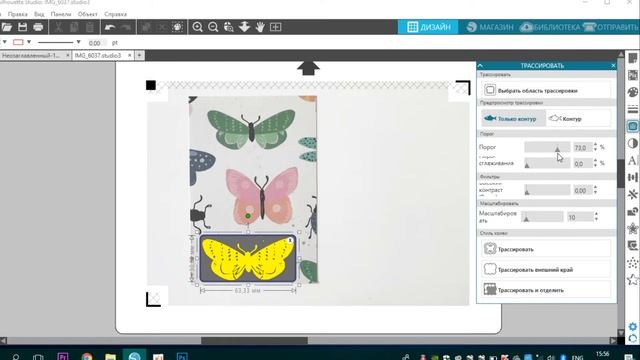This screenshot has width=640, height=360.
Task: Open the half-circle image effects icon
Action: click(x=633, y=143)
